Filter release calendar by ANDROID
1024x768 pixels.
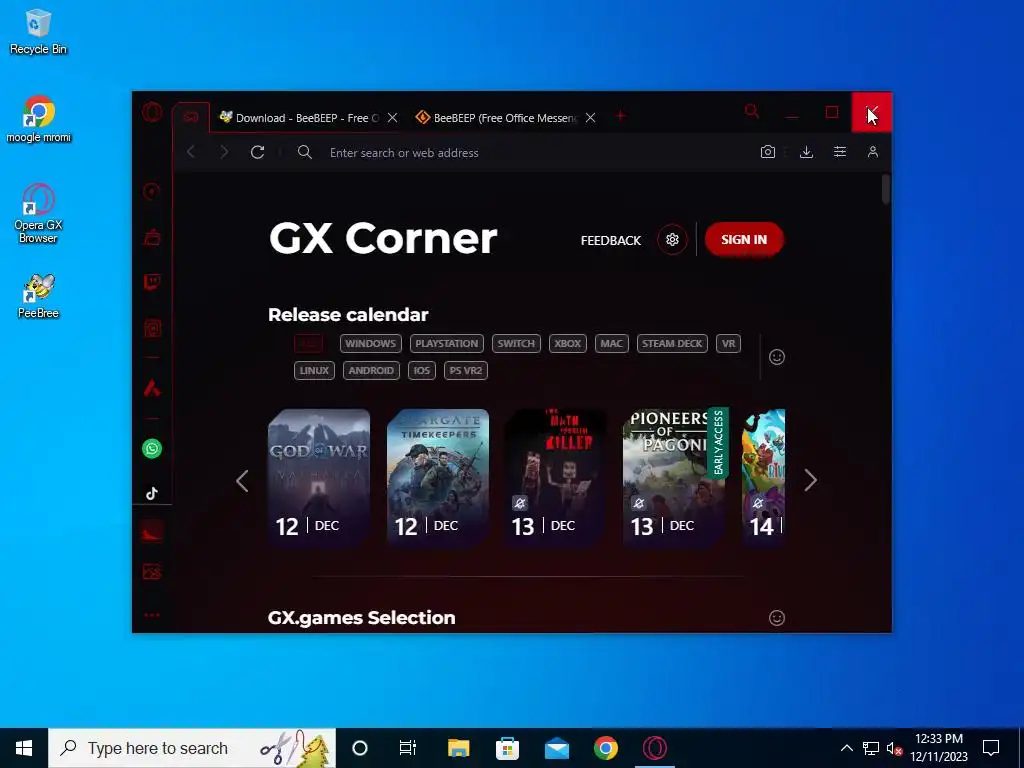pos(371,370)
